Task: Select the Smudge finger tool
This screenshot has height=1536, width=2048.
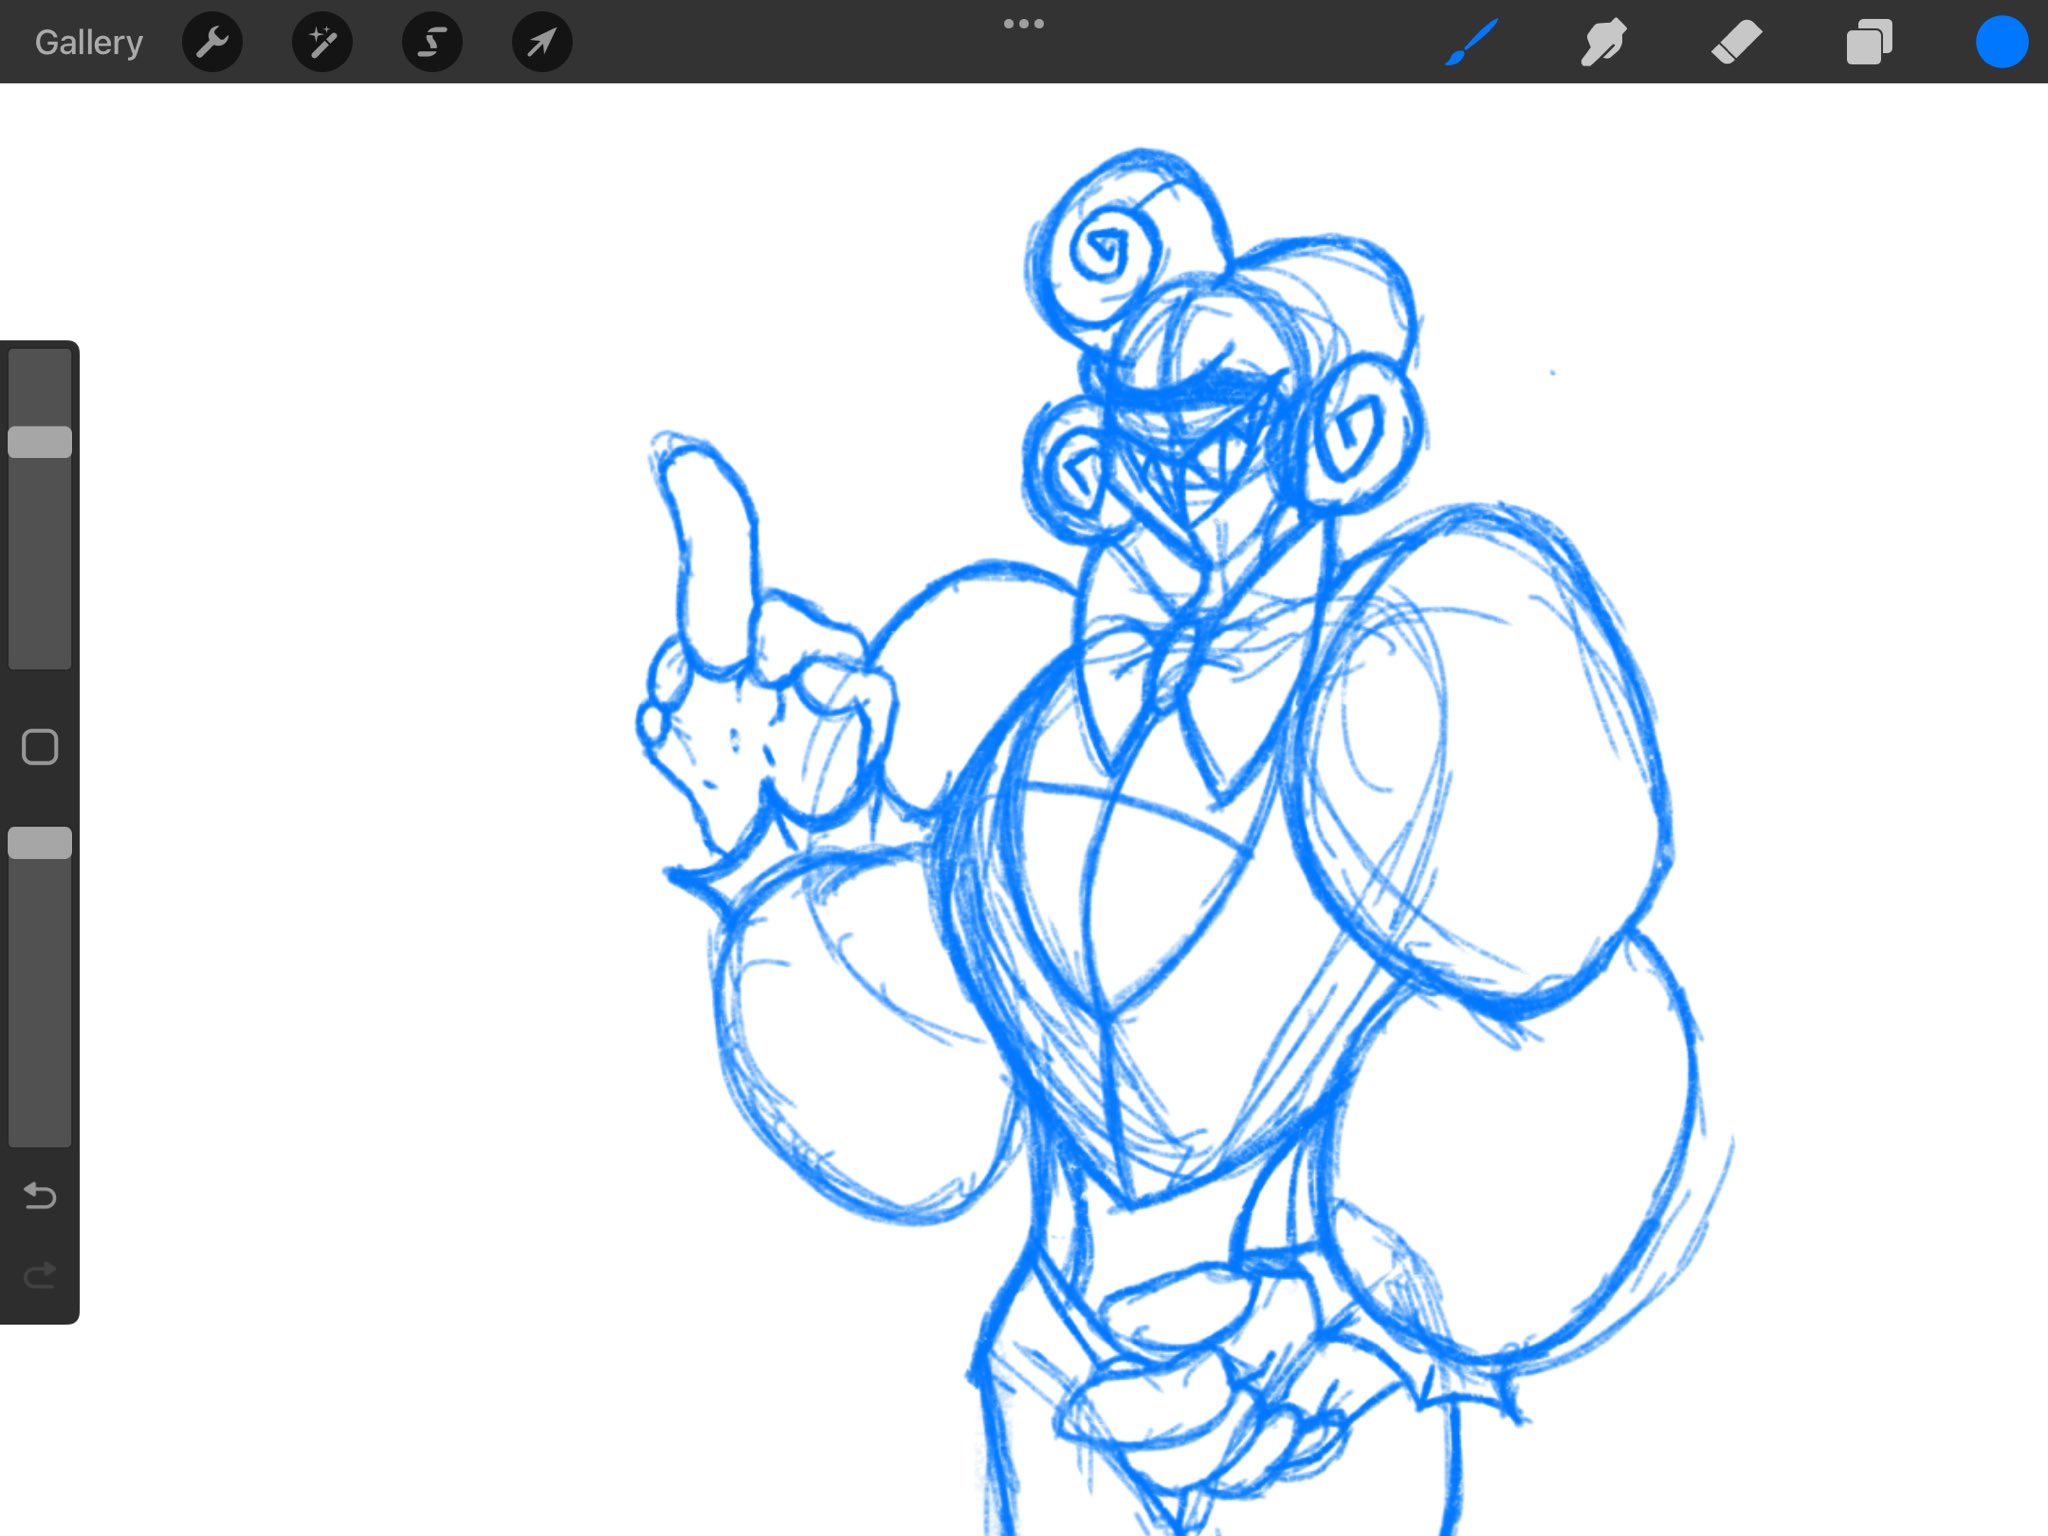Action: pos(1603,42)
